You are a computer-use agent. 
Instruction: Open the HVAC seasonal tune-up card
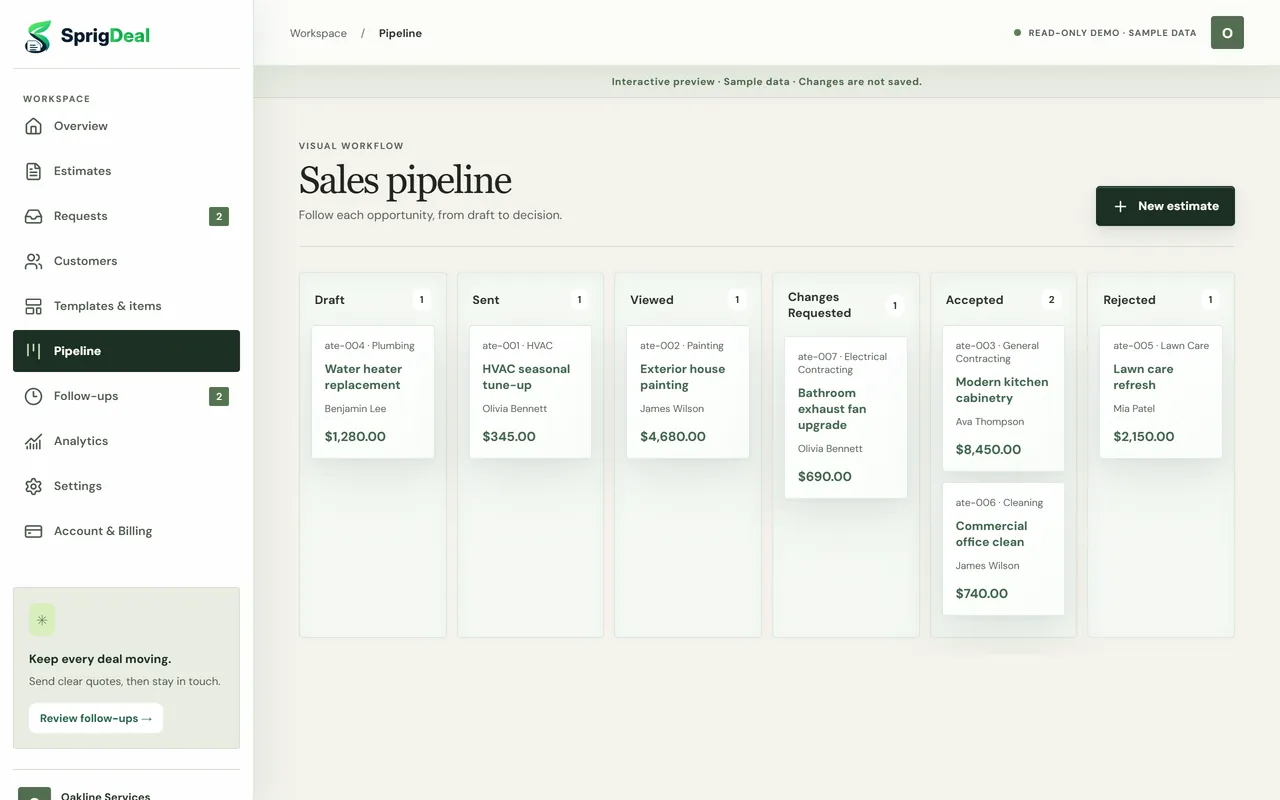[530, 392]
